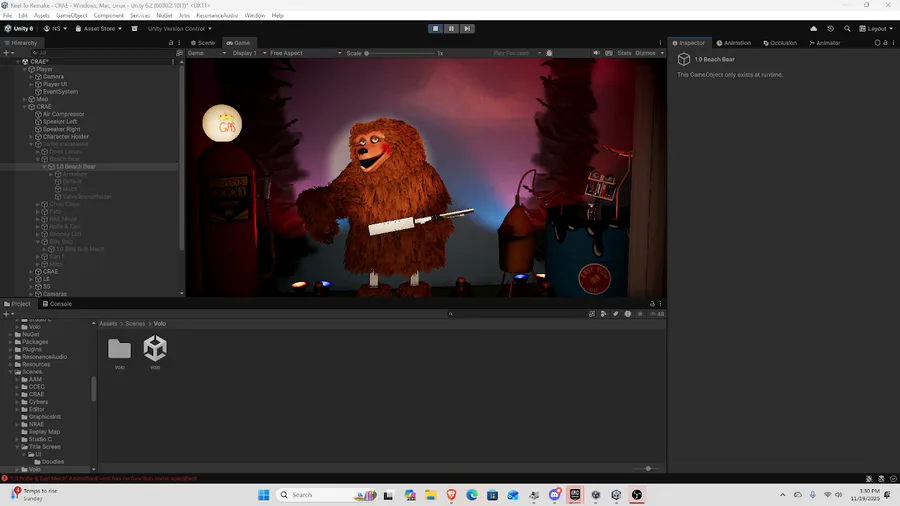Select the EventSystem object
The width and height of the screenshot is (900, 506).
[60, 92]
